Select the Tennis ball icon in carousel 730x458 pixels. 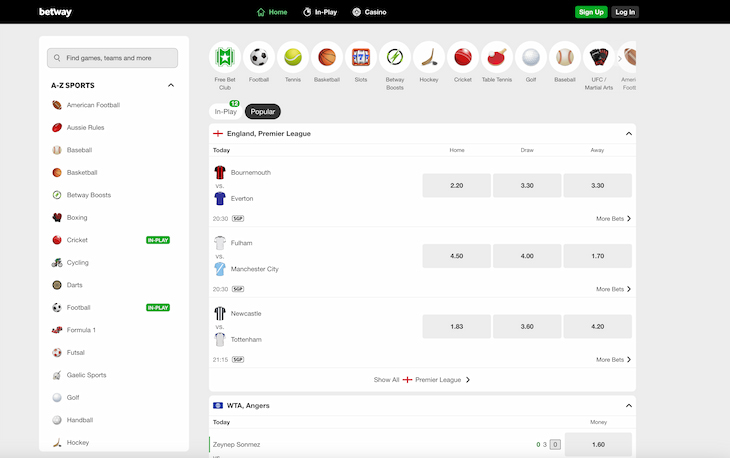(293, 57)
